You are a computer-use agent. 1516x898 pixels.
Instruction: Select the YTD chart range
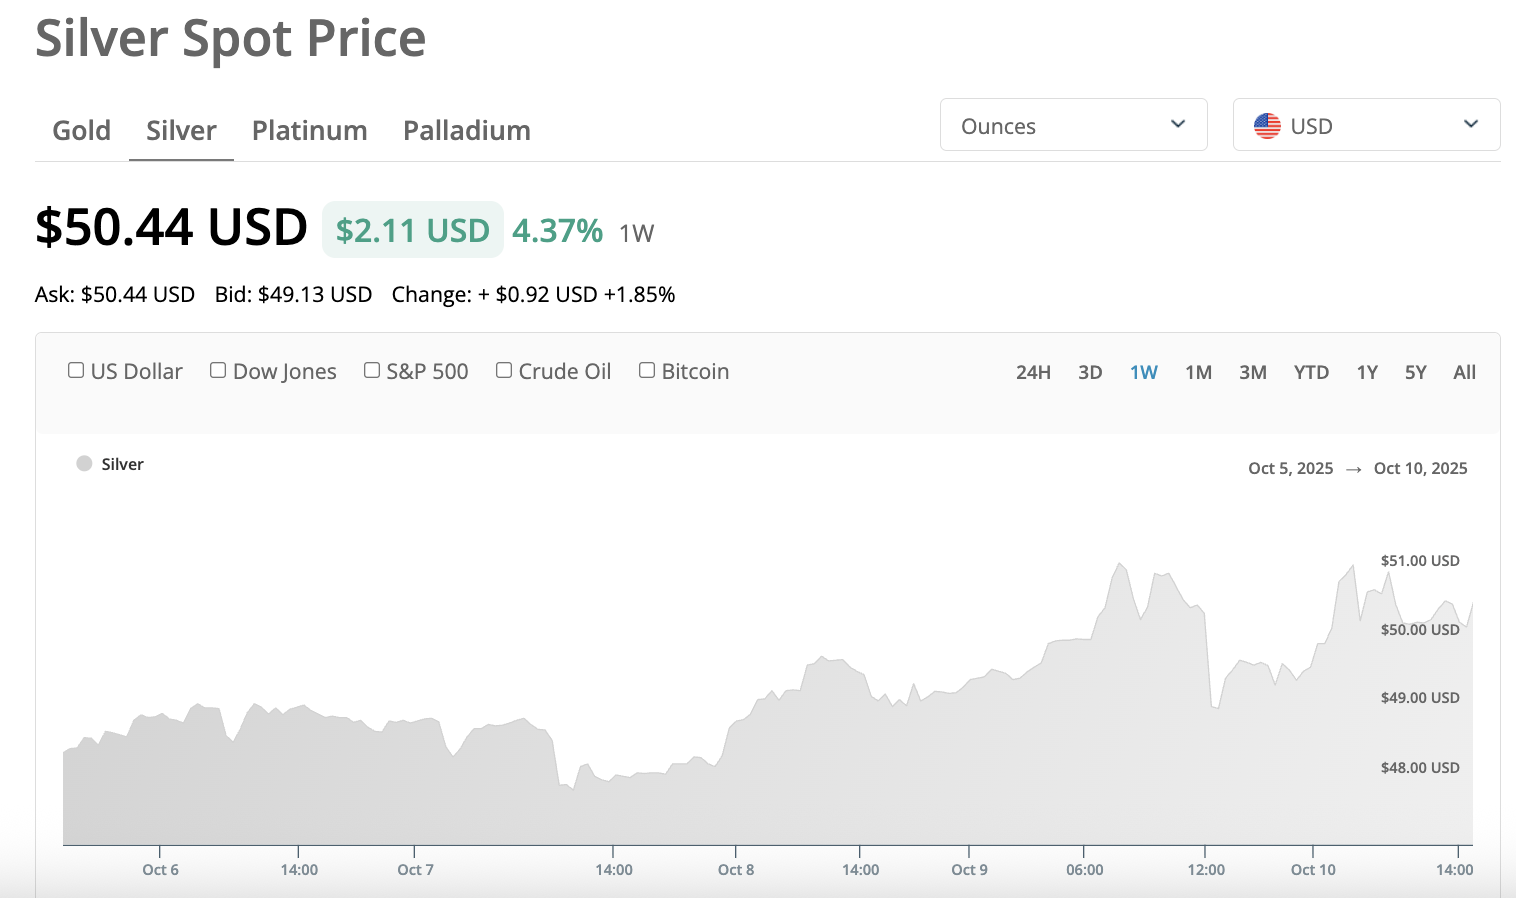coord(1311,373)
